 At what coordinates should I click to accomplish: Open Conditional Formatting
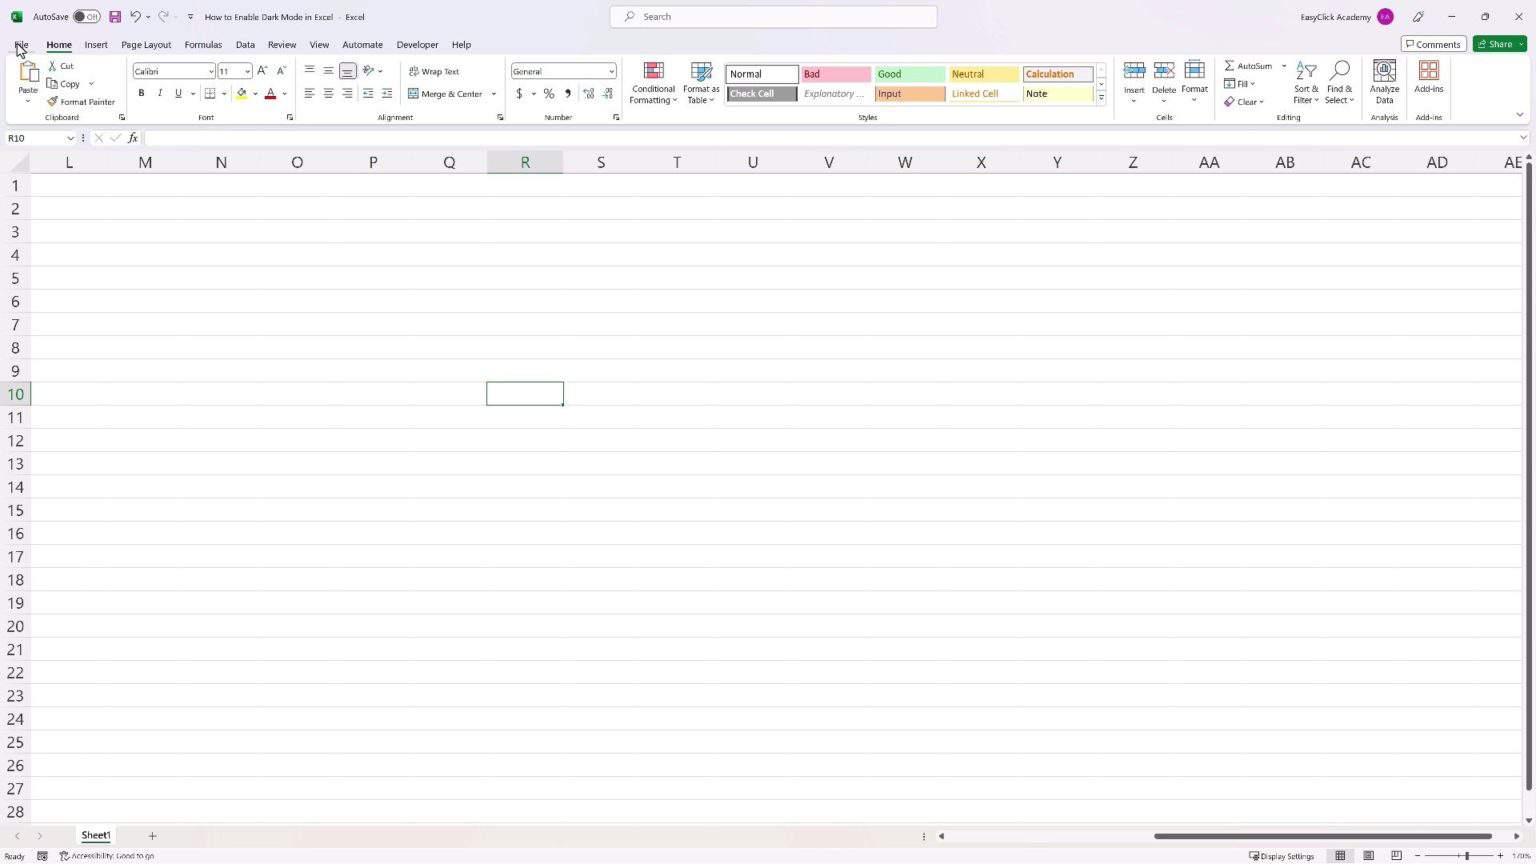pos(653,84)
